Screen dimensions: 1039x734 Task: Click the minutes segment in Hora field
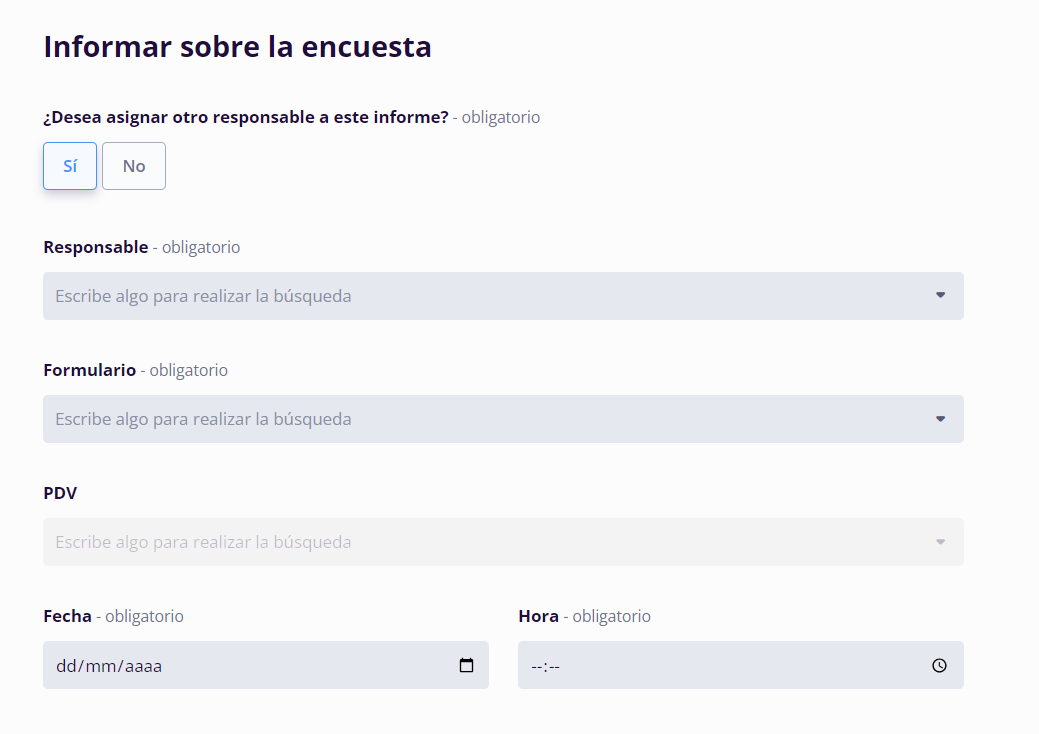pyautogui.click(x=553, y=666)
